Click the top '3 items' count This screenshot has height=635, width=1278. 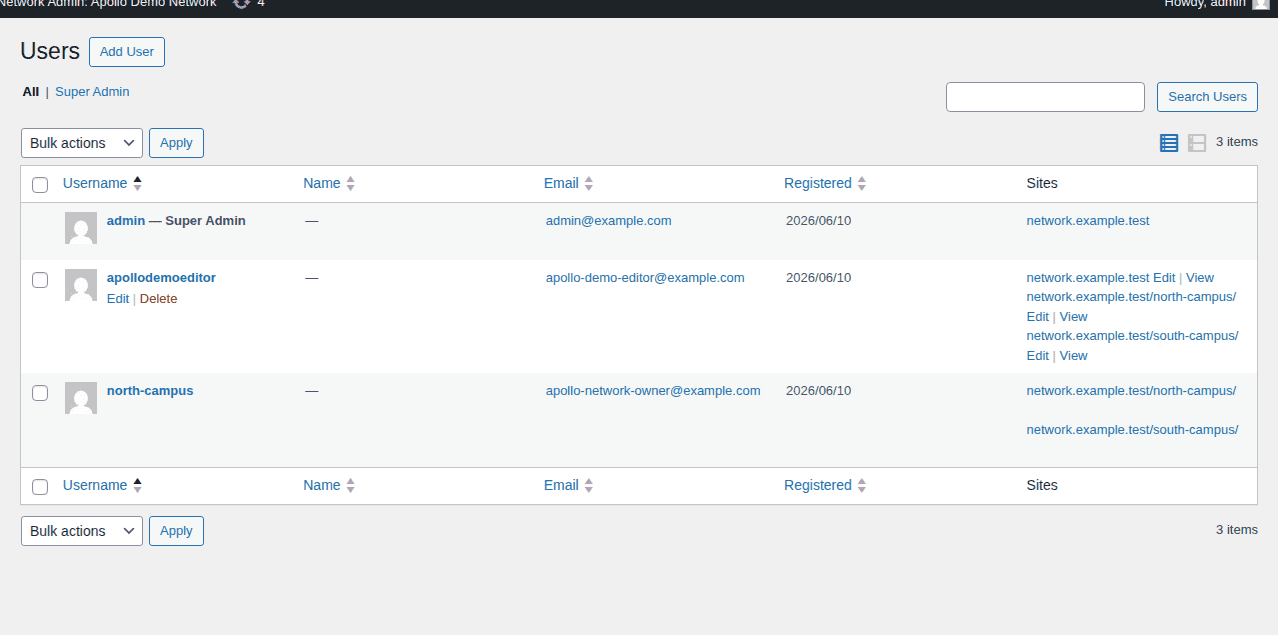[1237, 142]
